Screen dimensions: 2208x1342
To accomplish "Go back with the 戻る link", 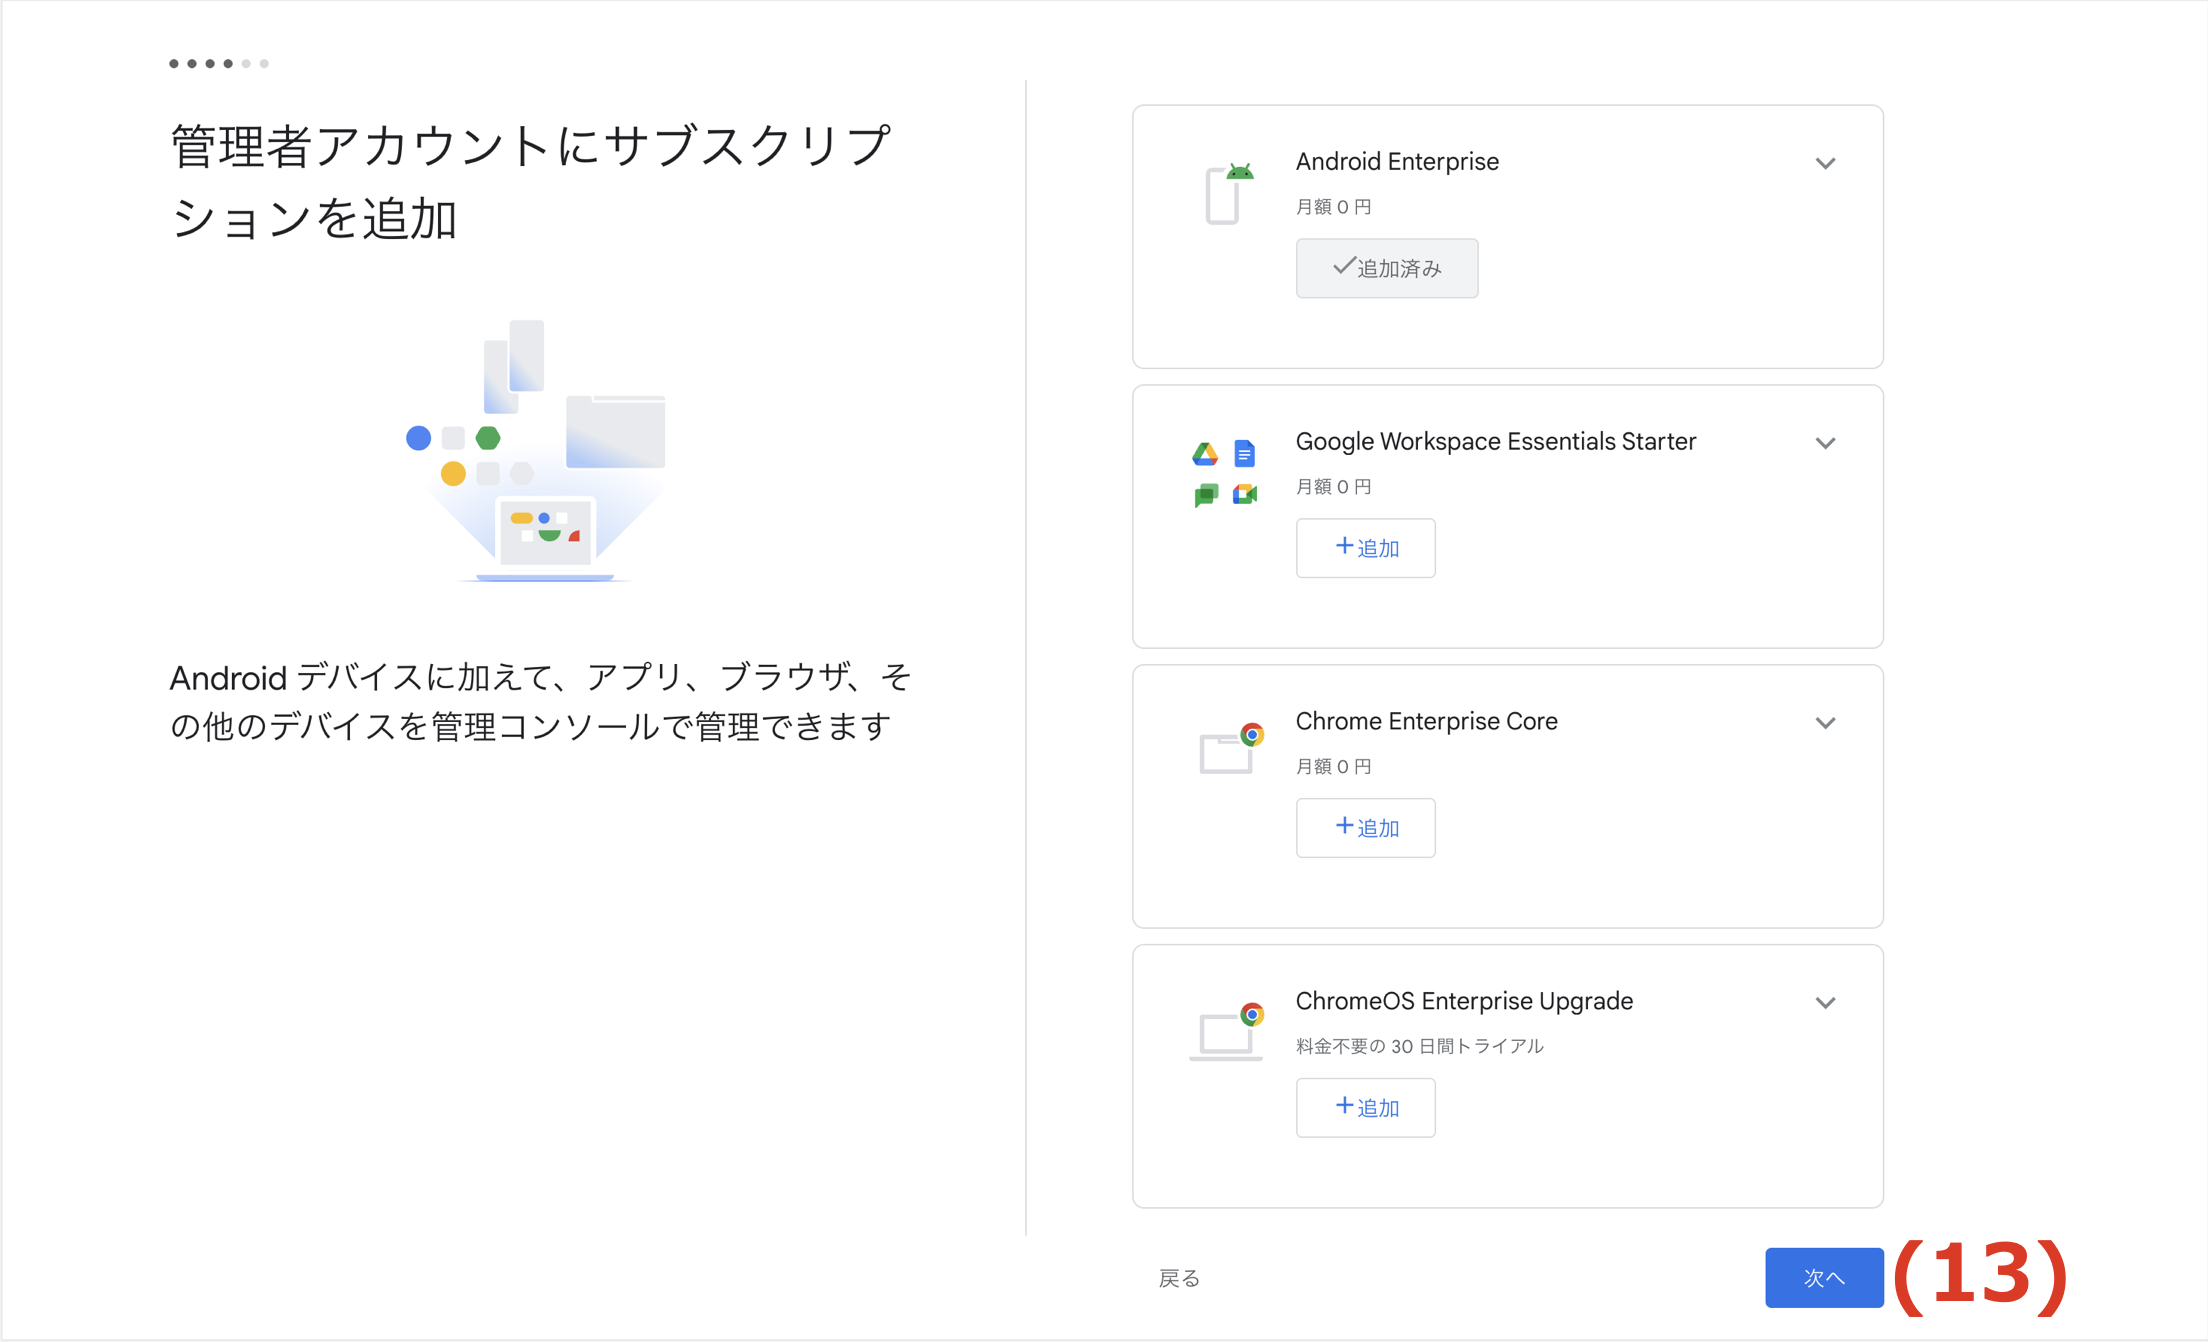I will coord(1179,1278).
